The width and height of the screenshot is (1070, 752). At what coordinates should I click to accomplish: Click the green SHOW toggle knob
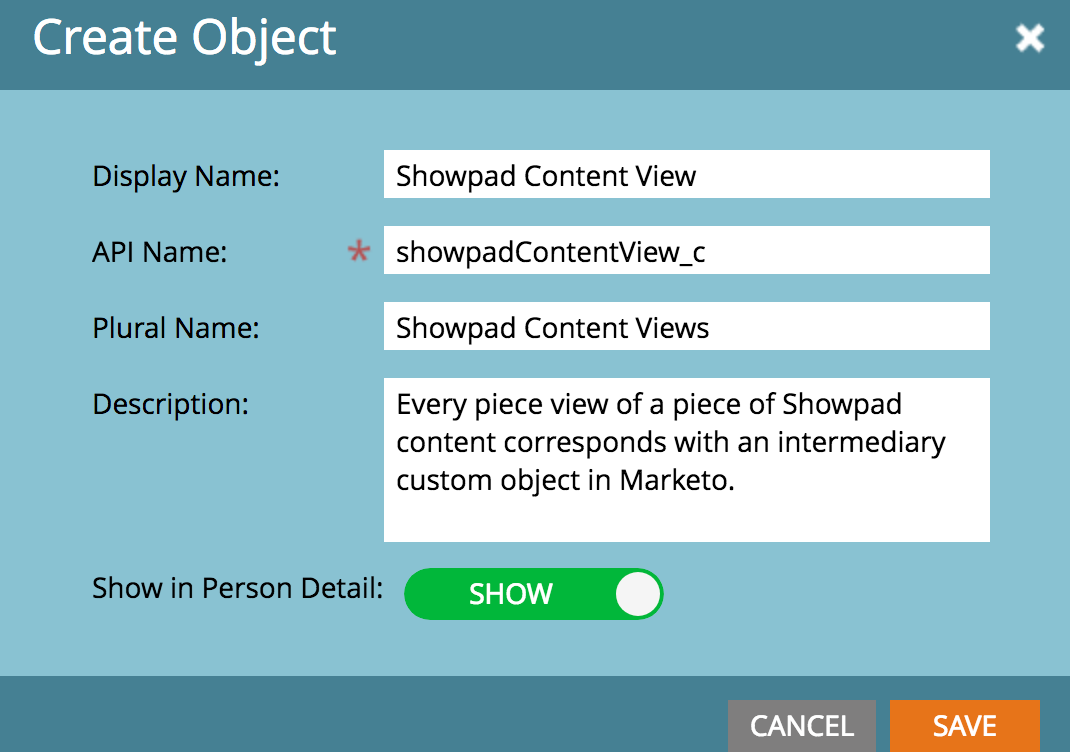[637, 594]
